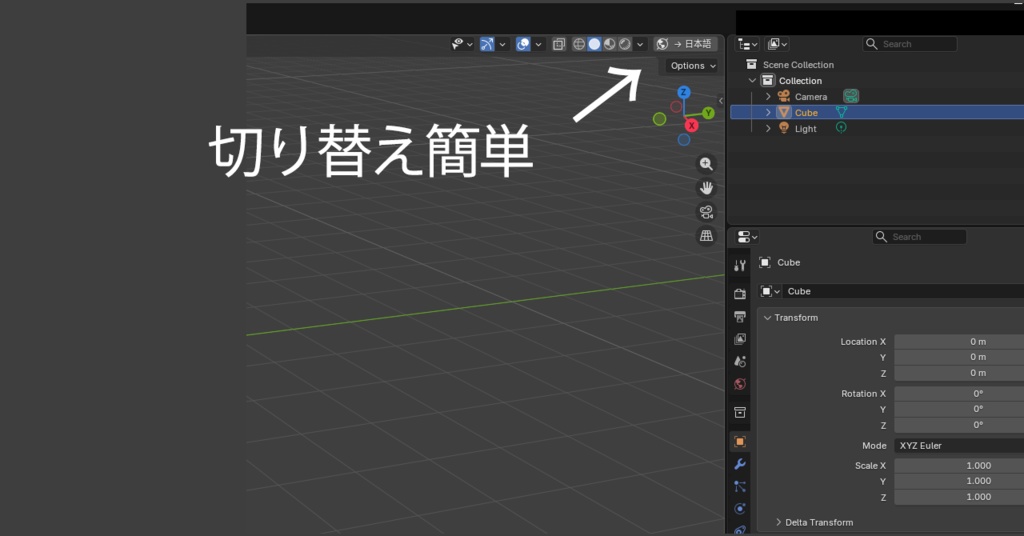Click Cube mesh data icon in outliner
This screenshot has height=536, width=1024.
pos(841,112)
